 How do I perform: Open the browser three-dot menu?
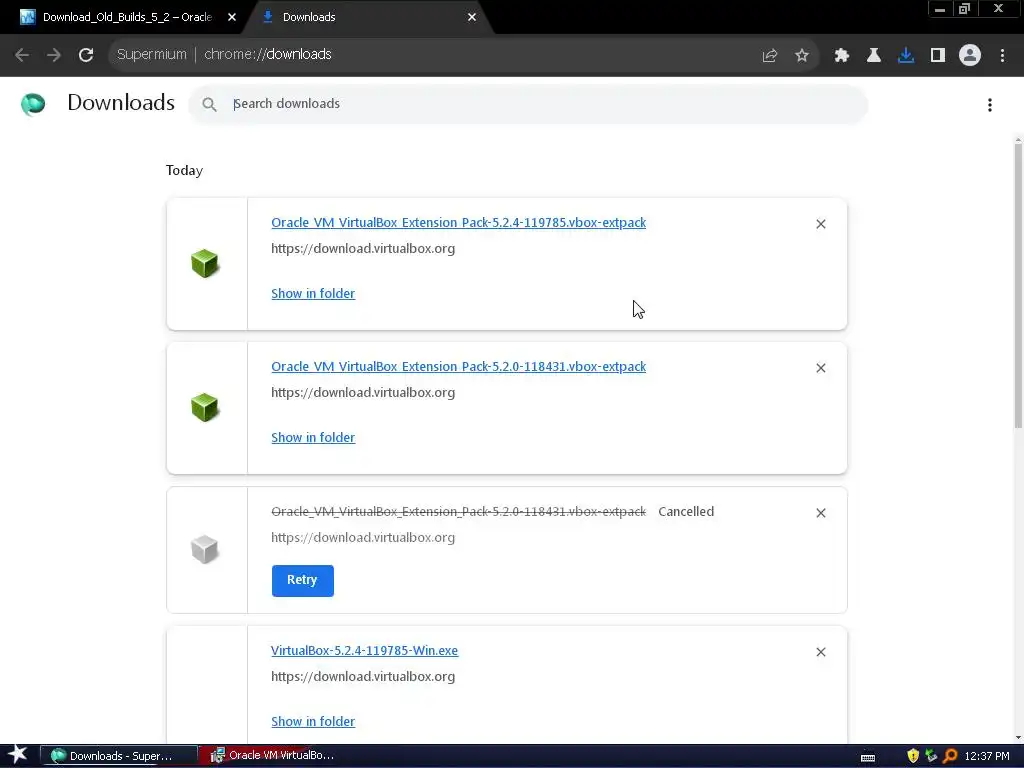(x=1002, y=56)
